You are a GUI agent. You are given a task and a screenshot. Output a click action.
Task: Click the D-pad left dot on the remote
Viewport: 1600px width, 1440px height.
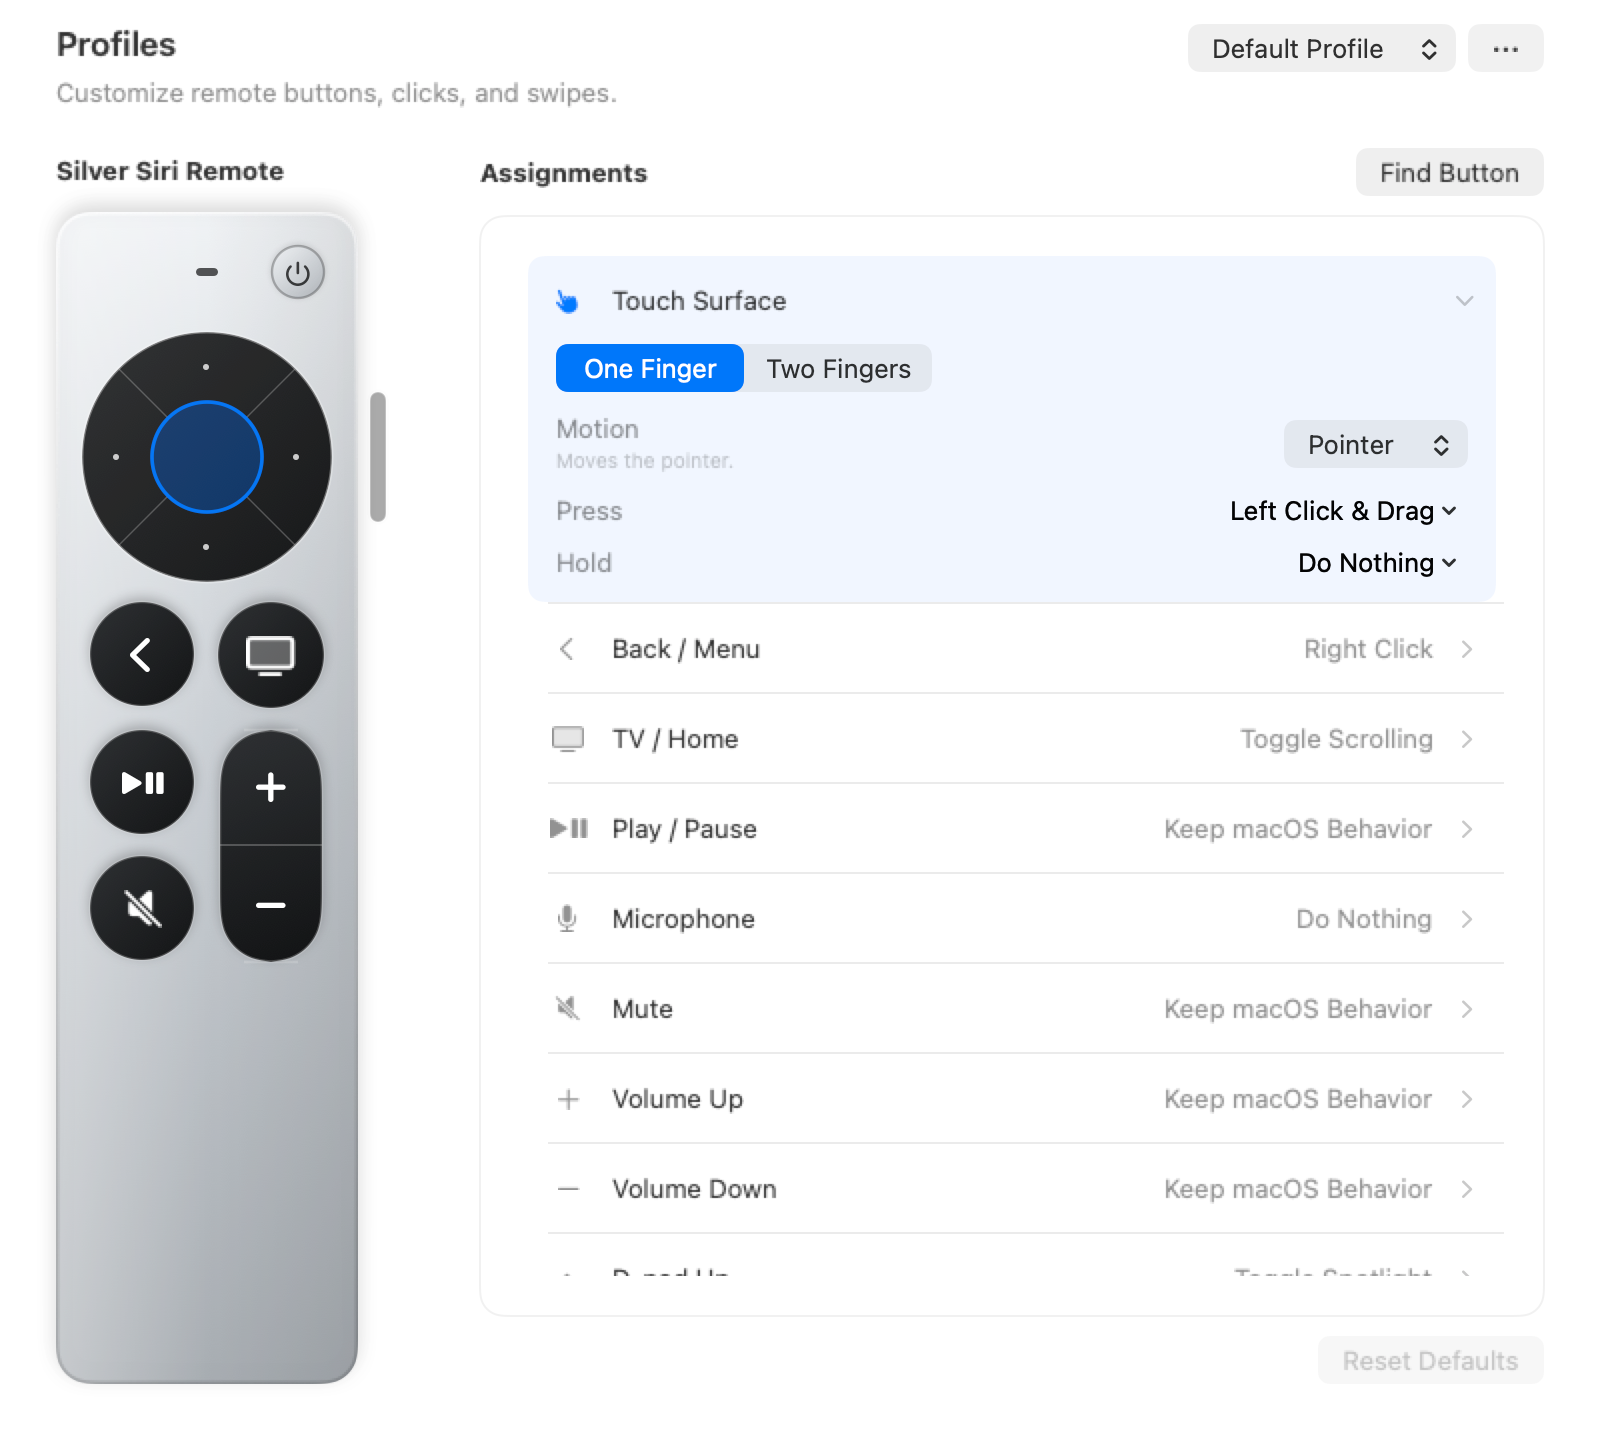116,457
